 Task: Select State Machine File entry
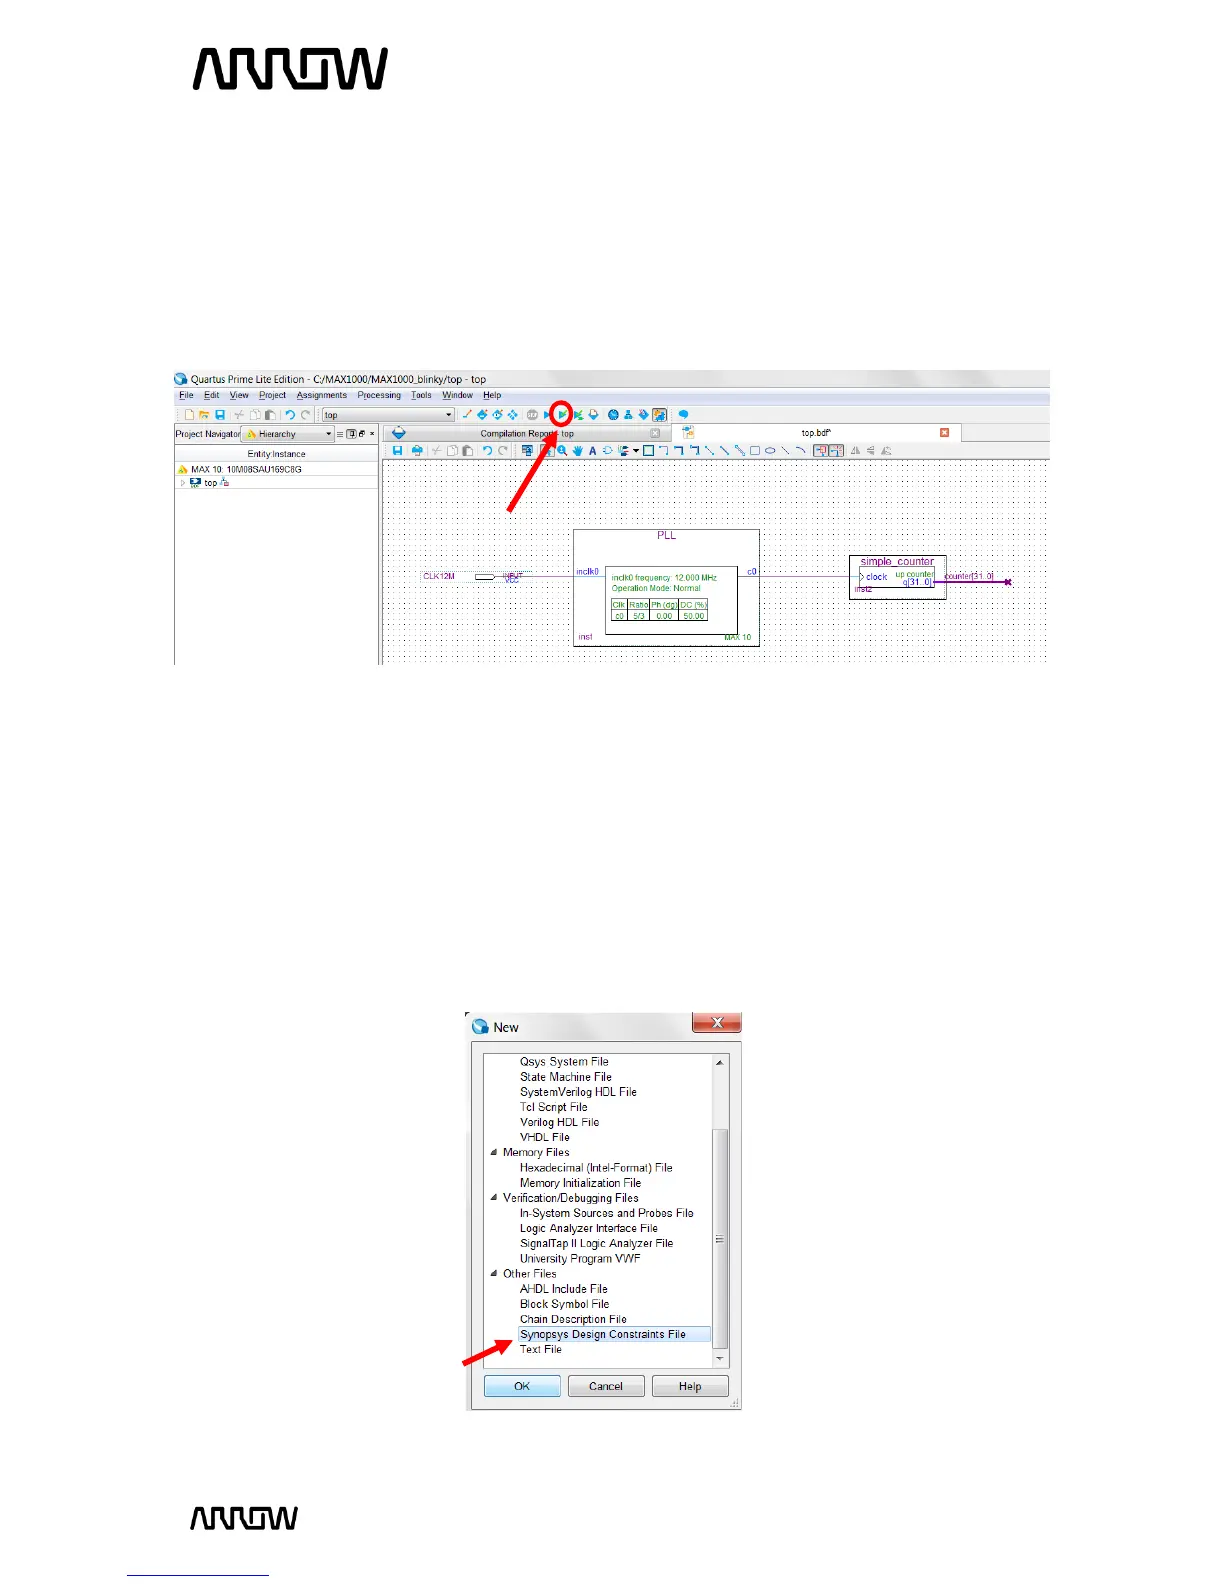566,1077
